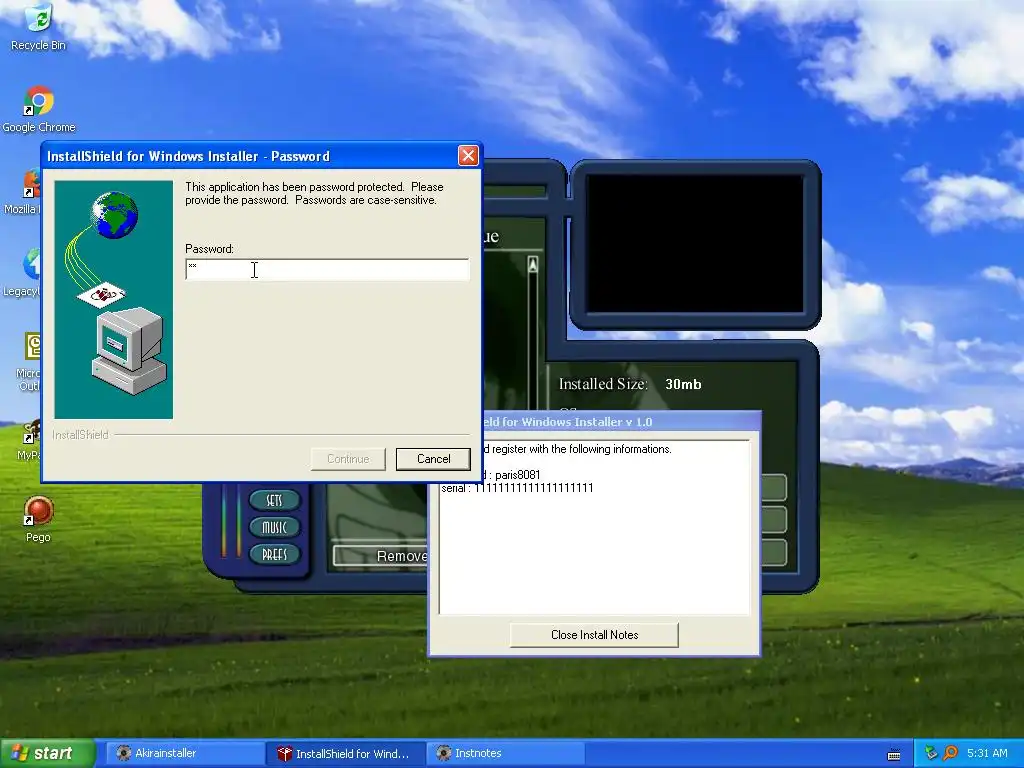This screenshot has height=768, width=1024.
Task: Click Close Install Notes button
Action: (594, 635)
